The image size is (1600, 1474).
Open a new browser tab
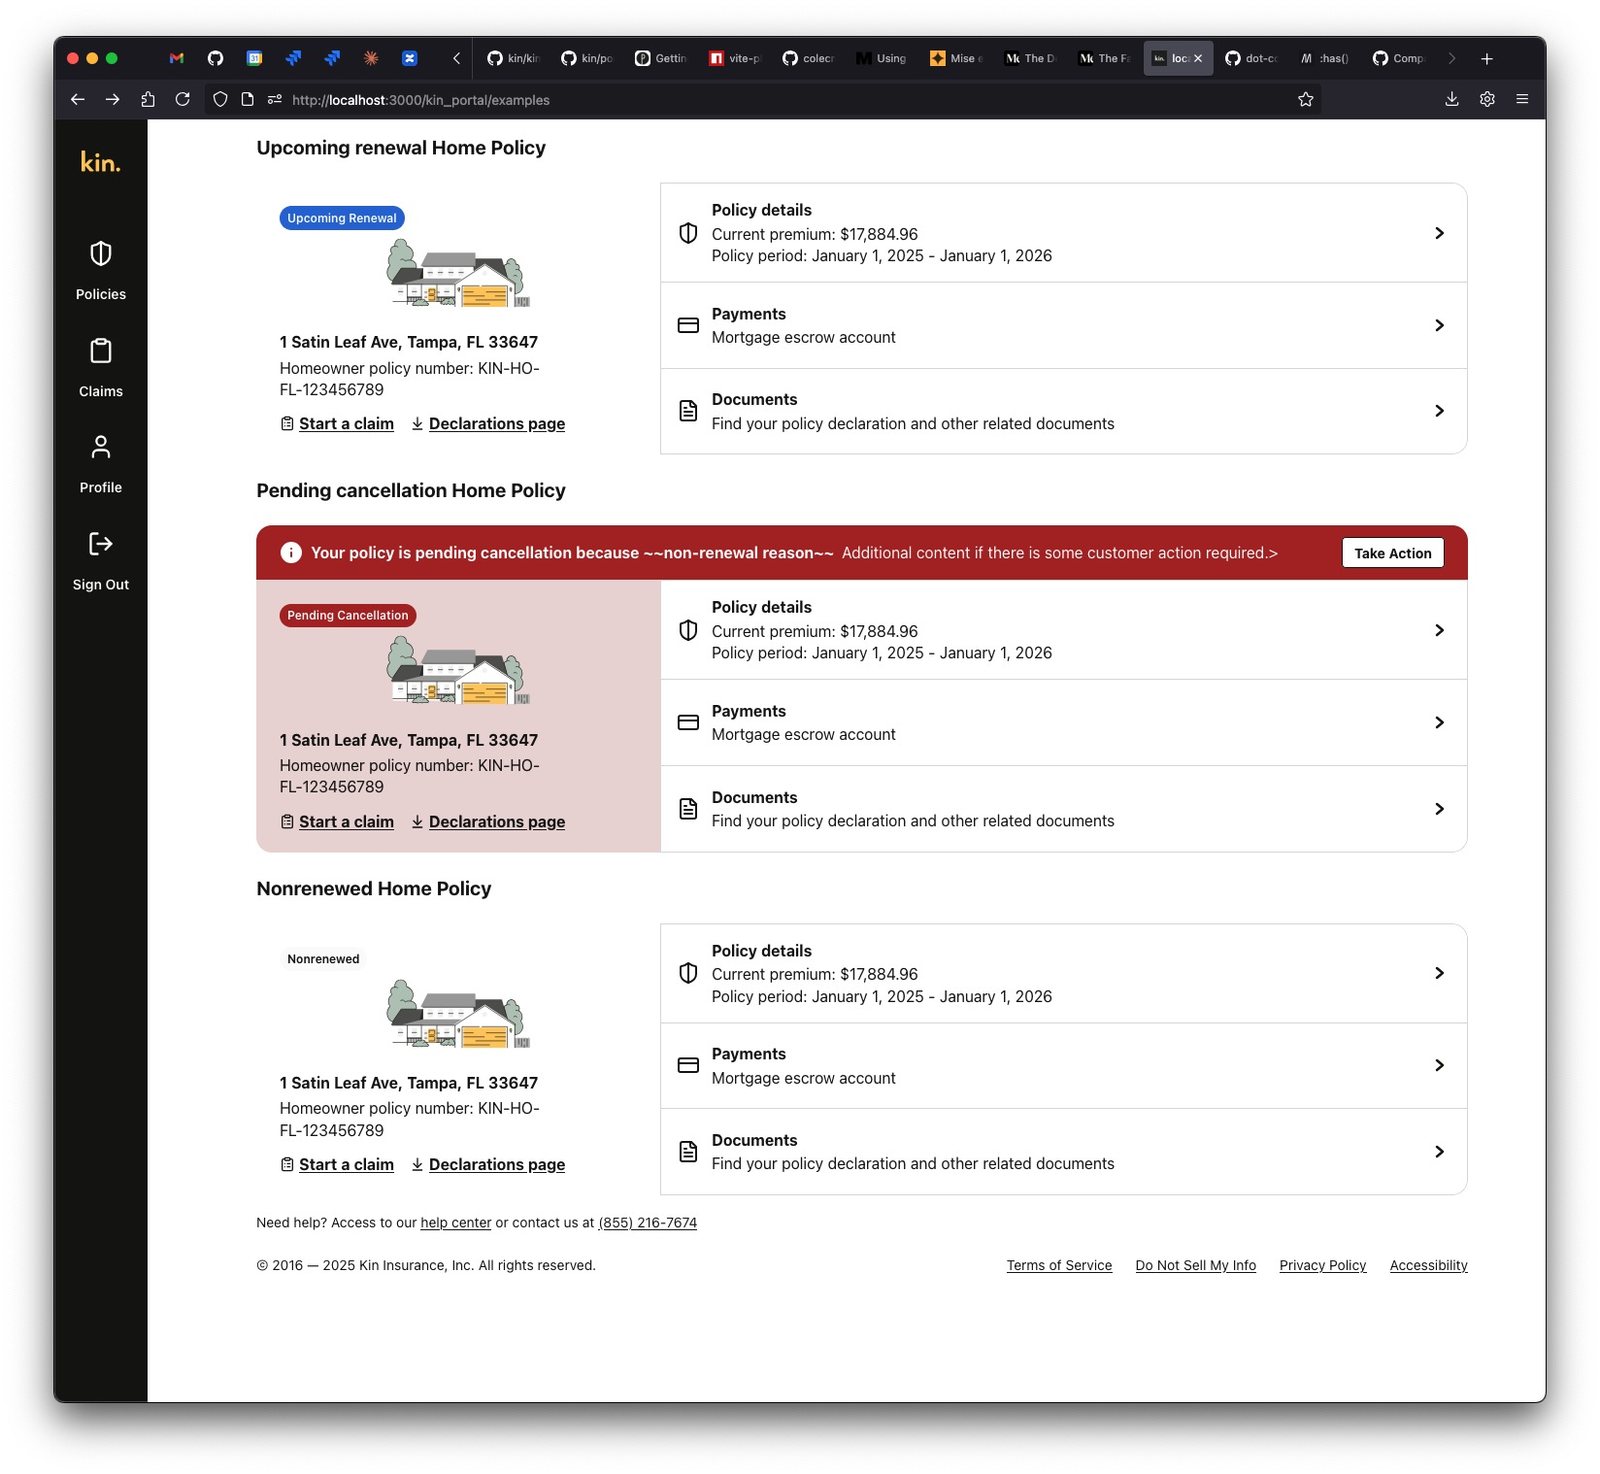click(1487, 58)
